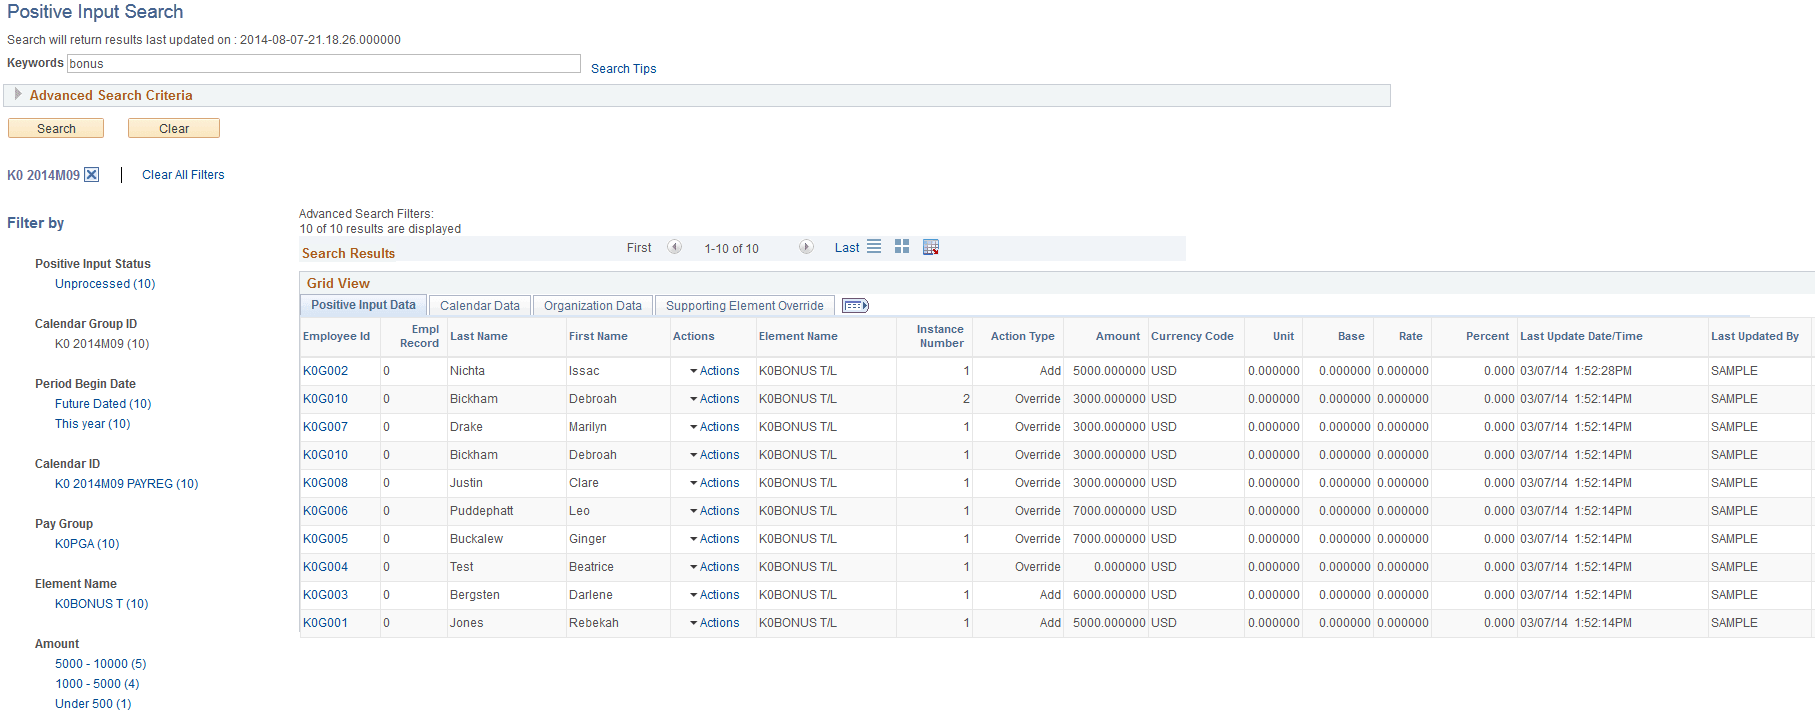Open Supporting Element Override tab
Screen dimensions: 1815x714
point(745,306)
